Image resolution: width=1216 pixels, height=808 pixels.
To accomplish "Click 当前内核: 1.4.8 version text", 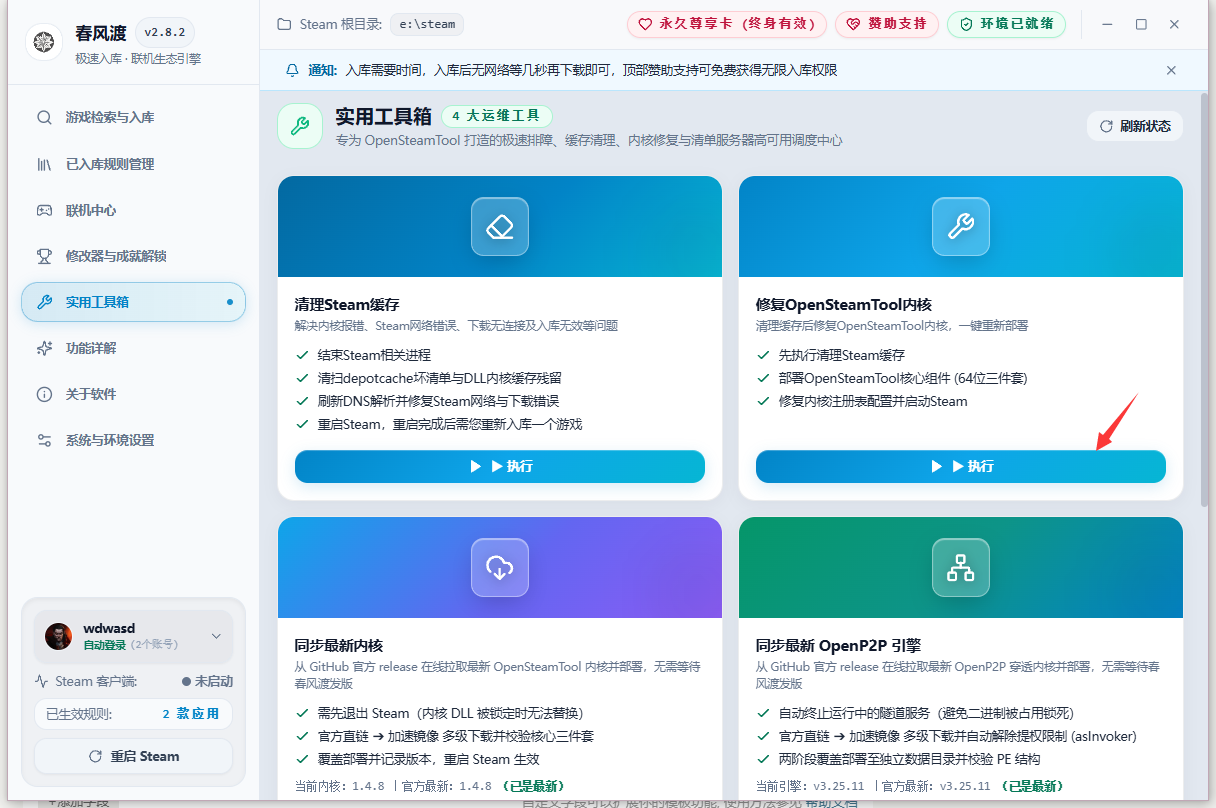I will coord(340,786).
